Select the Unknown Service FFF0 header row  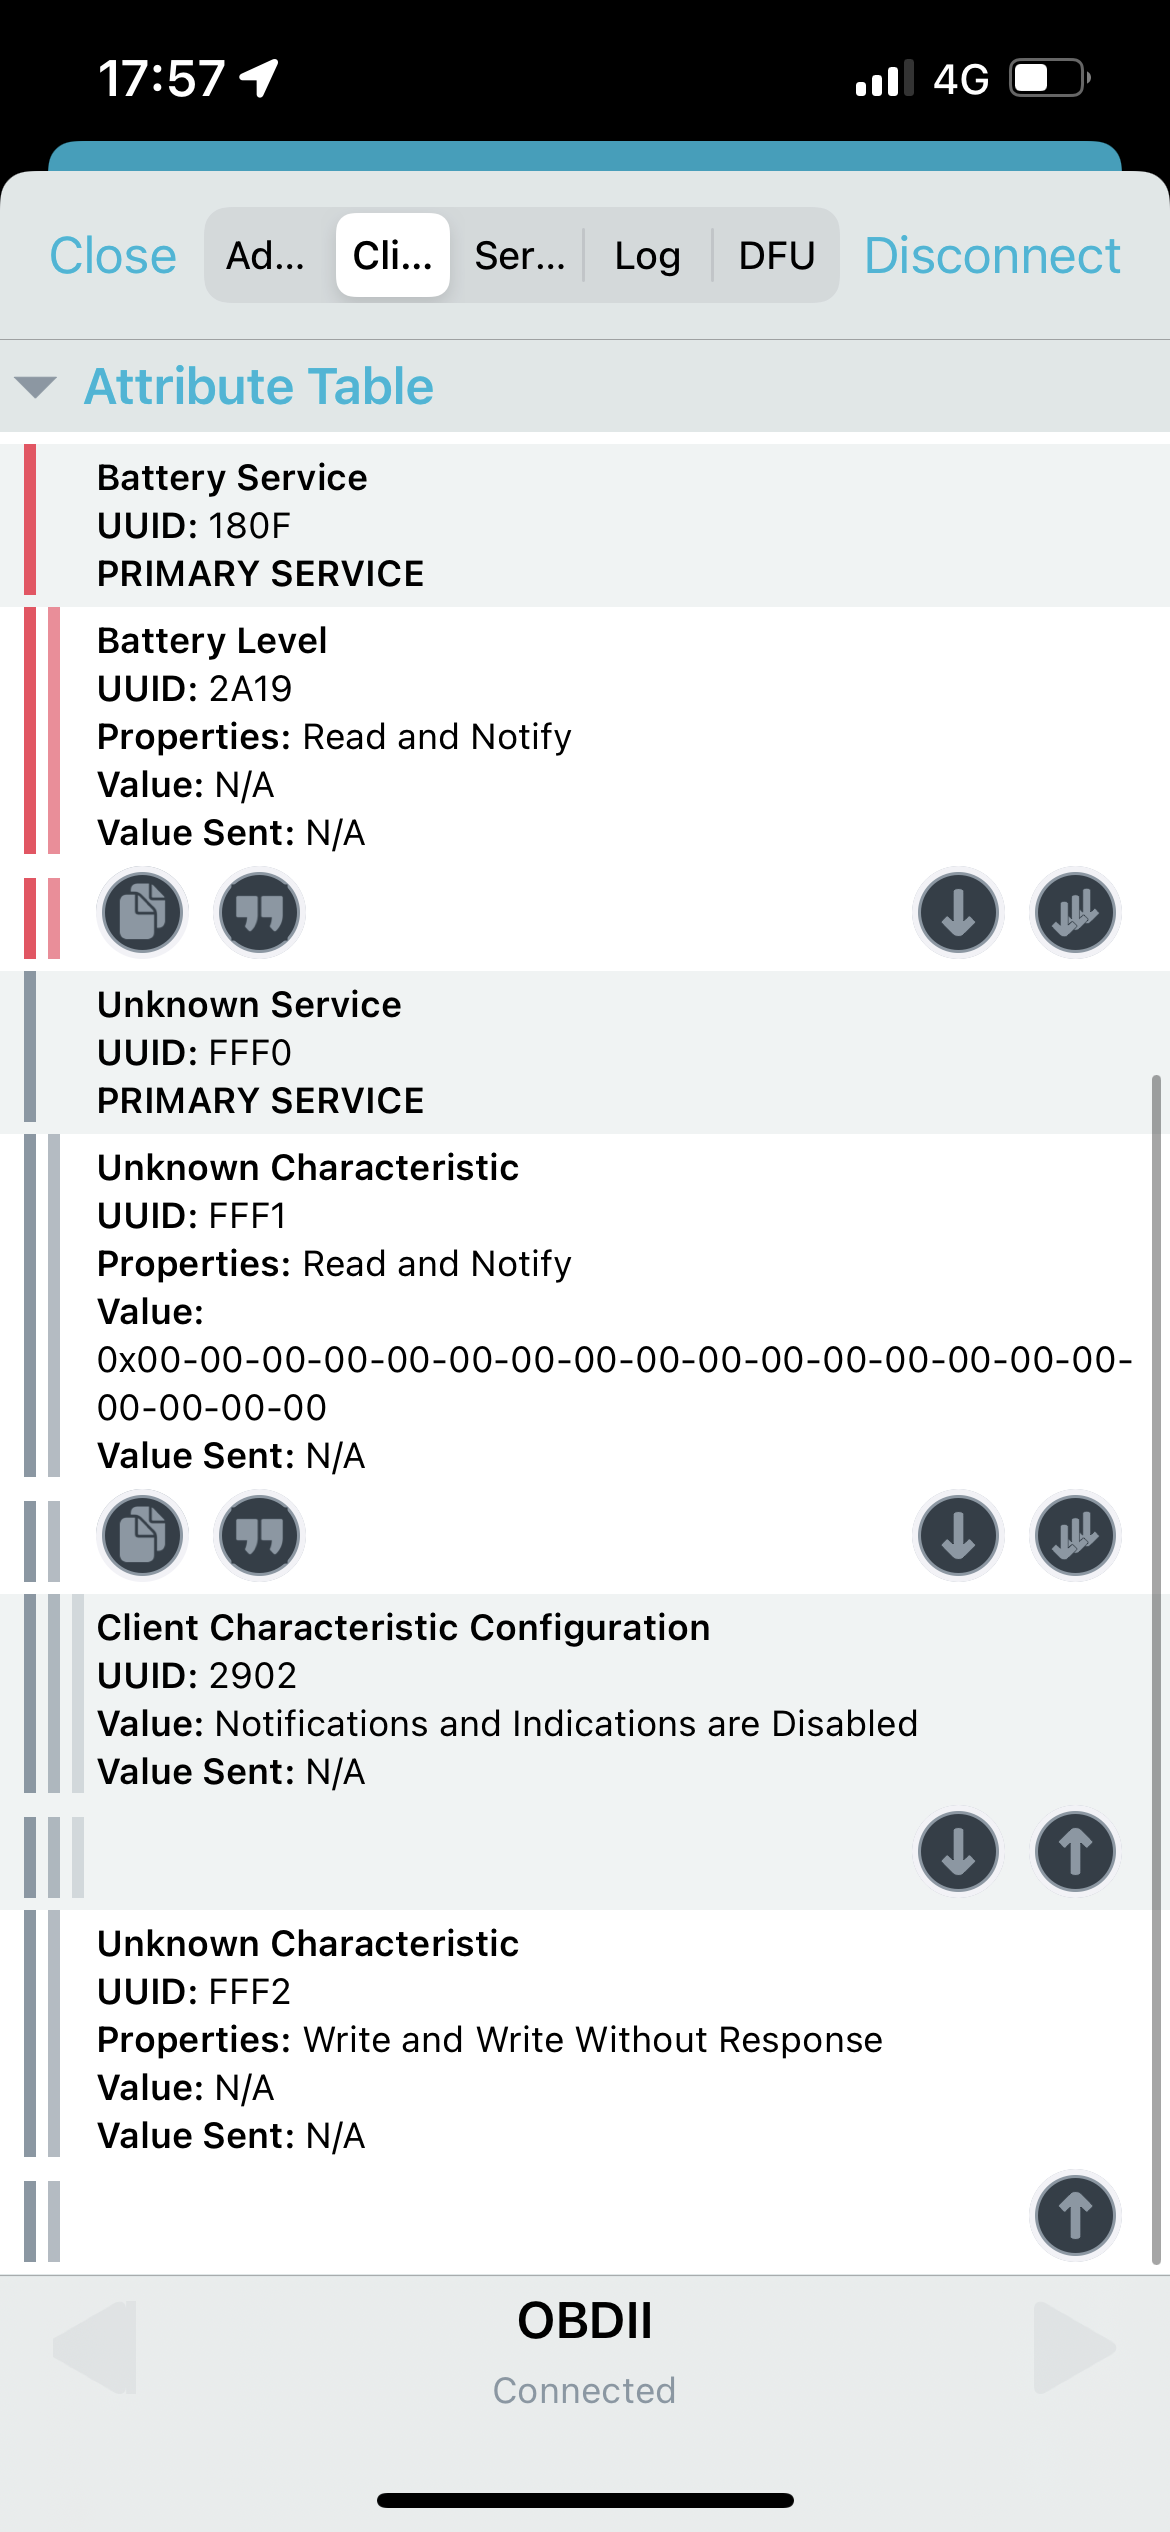coord(585,1052)
